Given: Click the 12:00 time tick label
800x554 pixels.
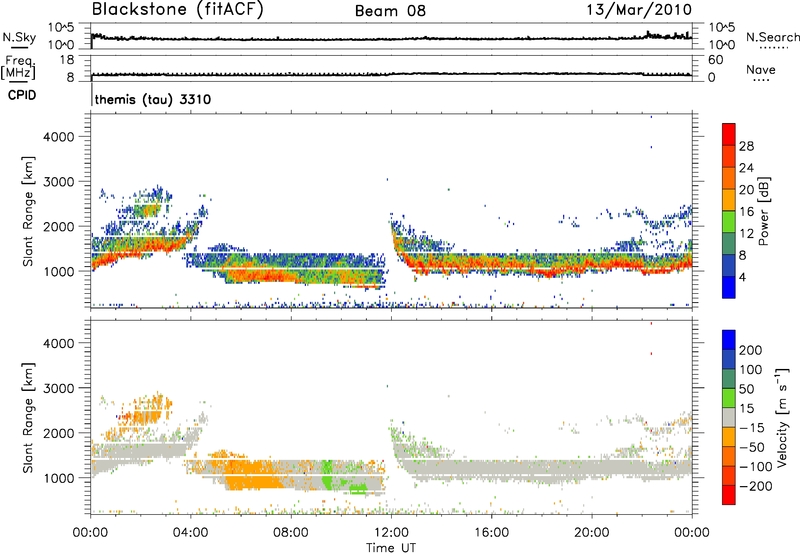Looking at the screenshot, I should point(391,533).
